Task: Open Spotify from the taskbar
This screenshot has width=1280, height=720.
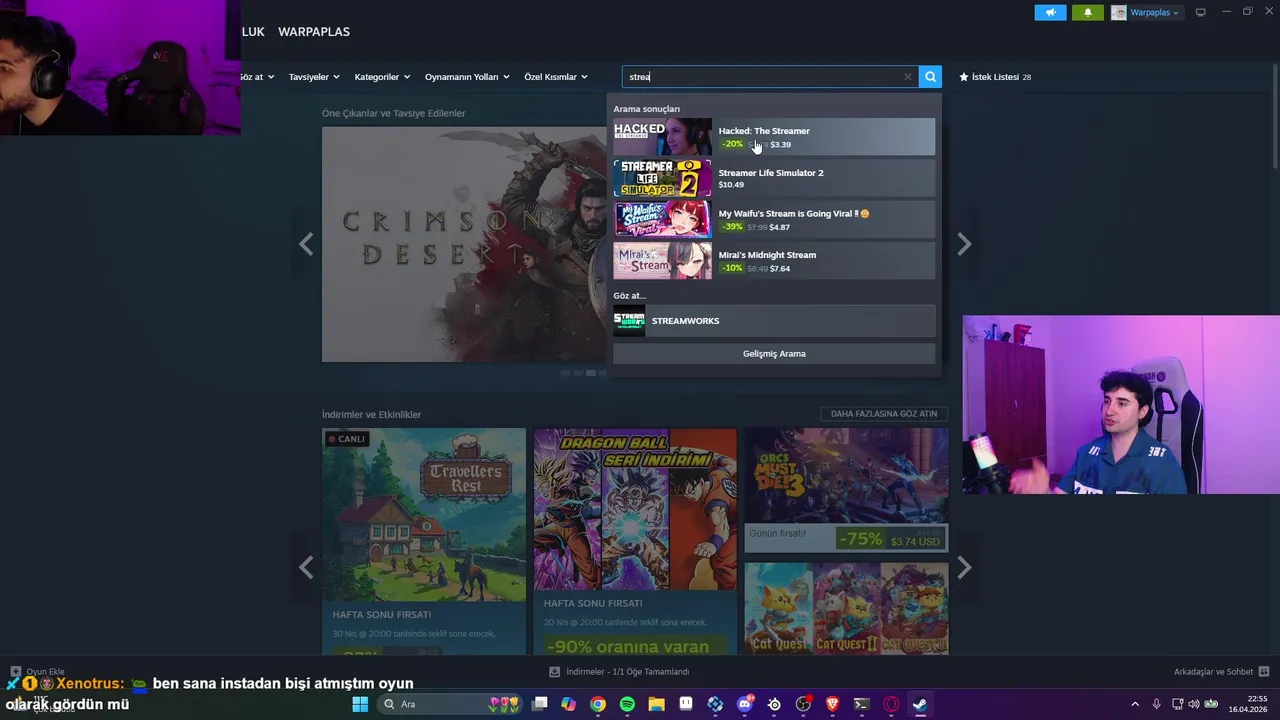Action: point(627,704)
